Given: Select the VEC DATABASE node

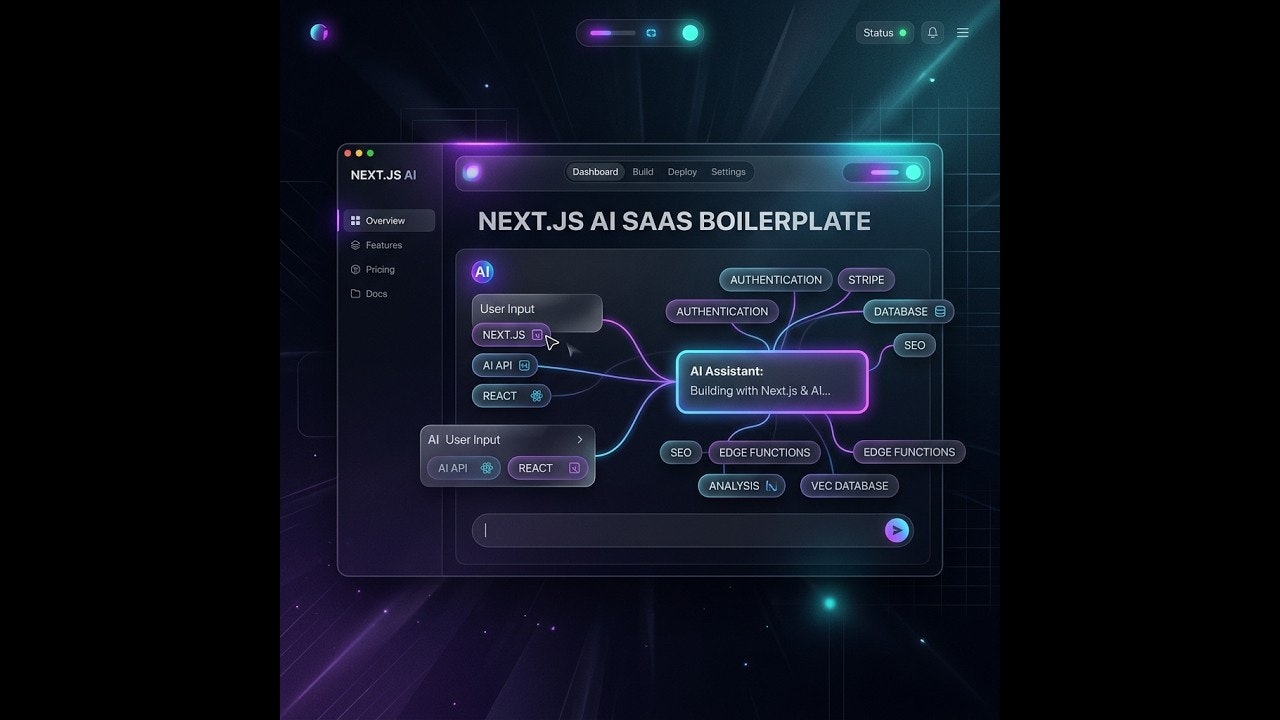Looking at the screenshot, I should 849,486.
